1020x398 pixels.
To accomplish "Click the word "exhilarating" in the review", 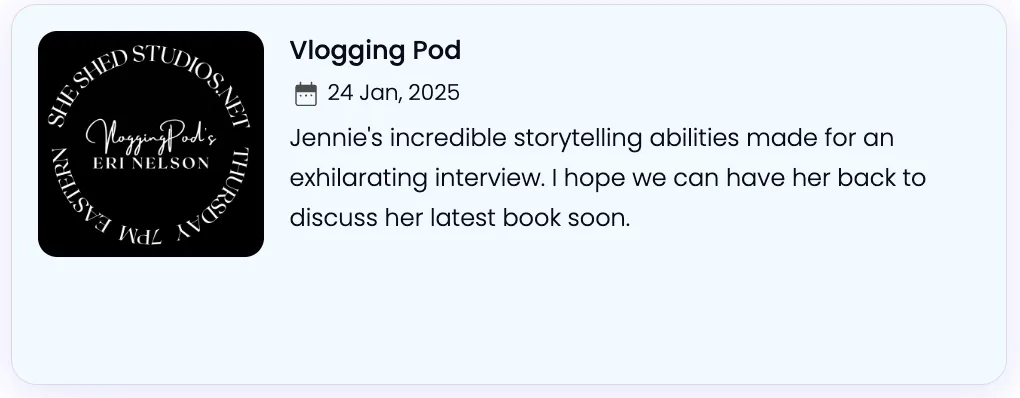I will click(358, 178).
